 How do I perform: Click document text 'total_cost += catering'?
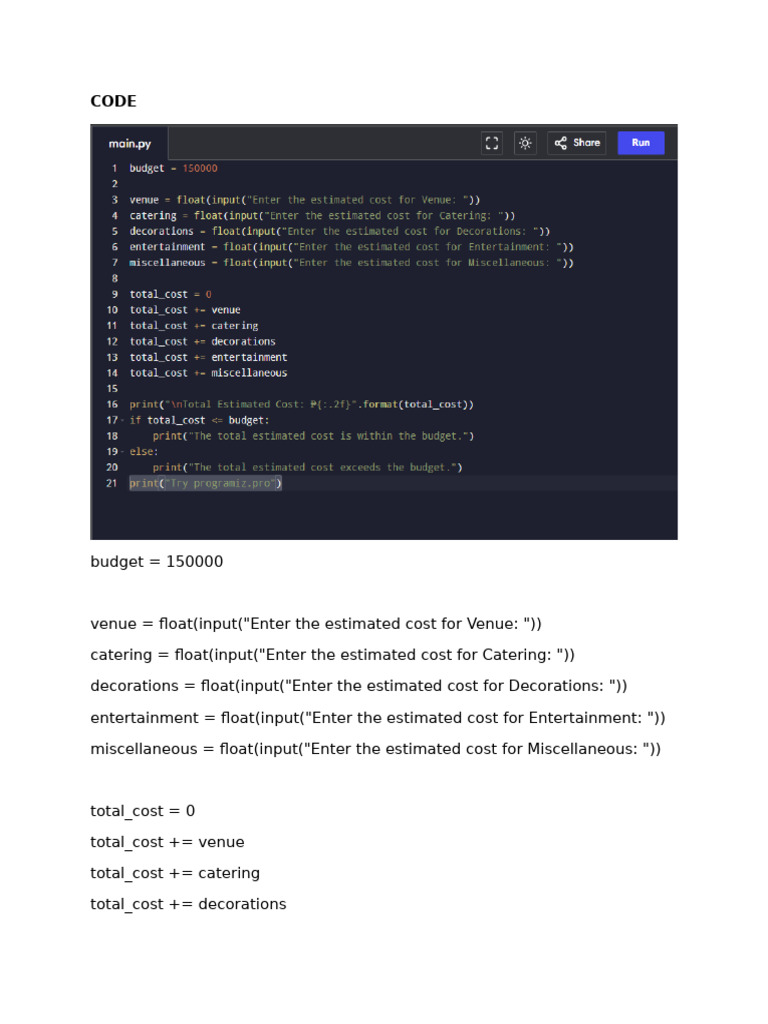click(175, 873)
